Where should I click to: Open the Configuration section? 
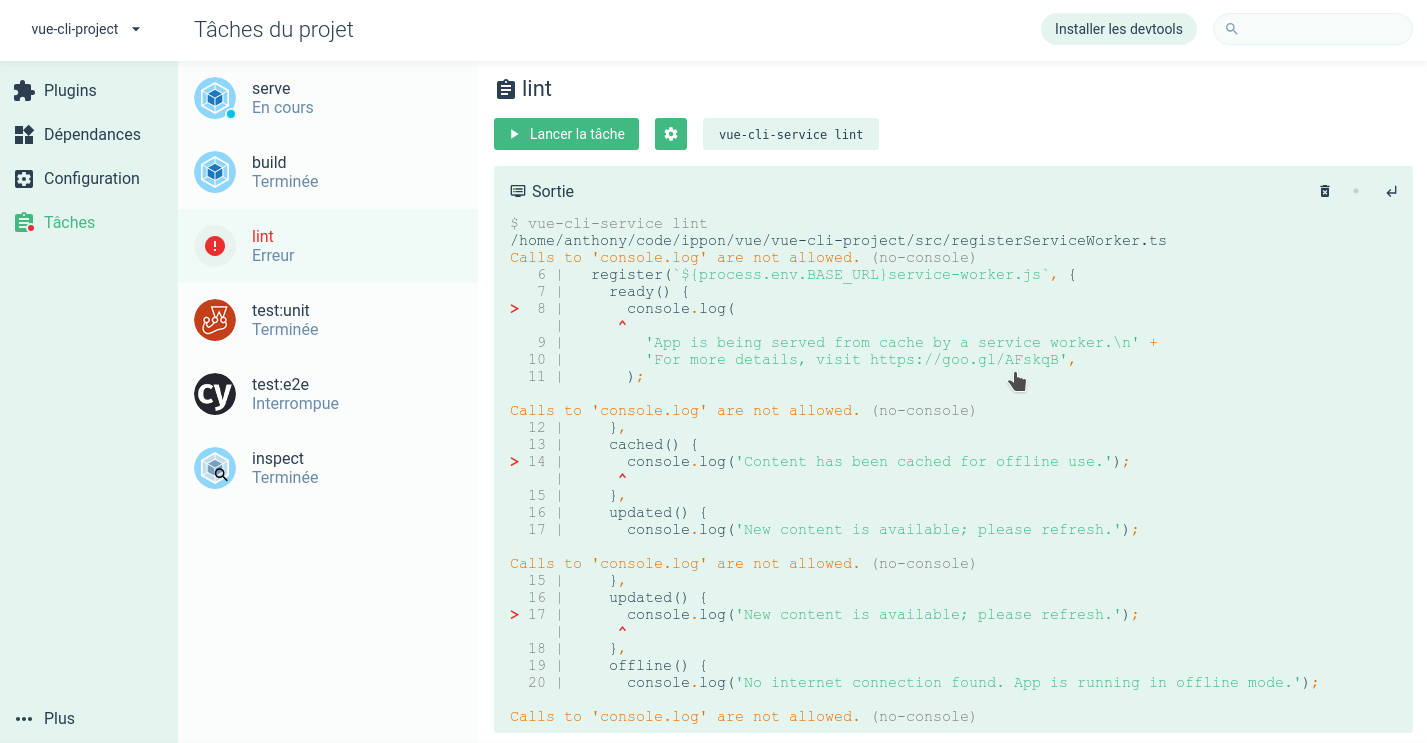tap(90, 178)
